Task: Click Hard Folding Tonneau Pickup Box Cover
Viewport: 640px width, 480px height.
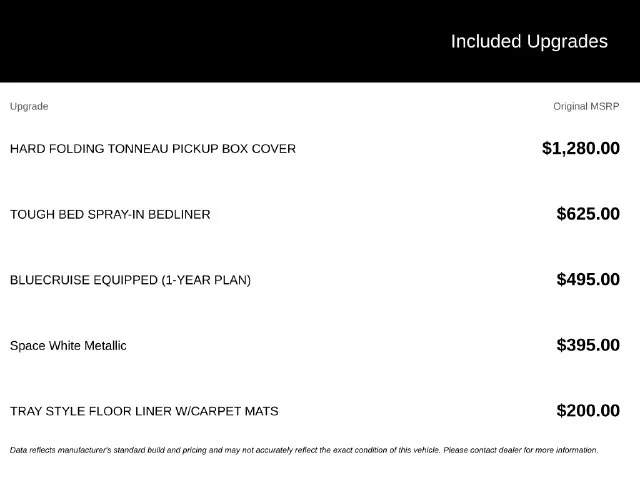Action: click(153, 149)
